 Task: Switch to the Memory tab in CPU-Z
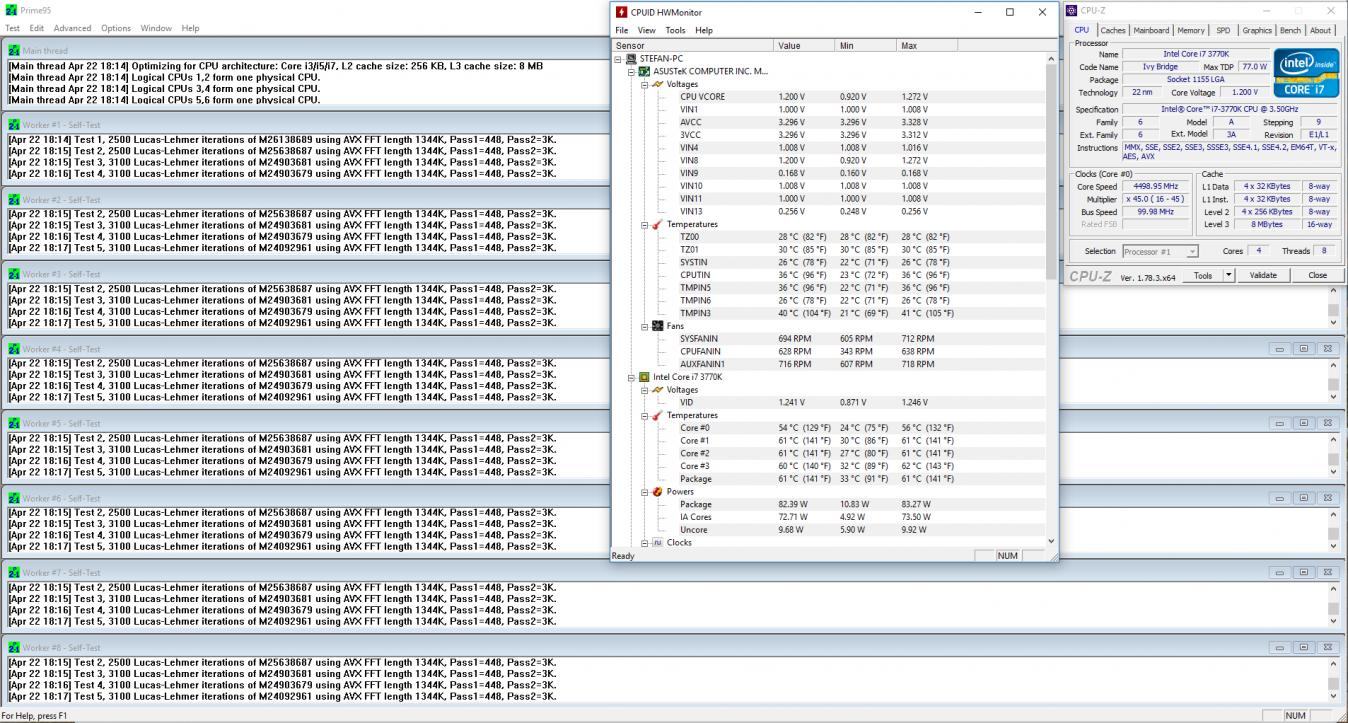point(1190,30)
